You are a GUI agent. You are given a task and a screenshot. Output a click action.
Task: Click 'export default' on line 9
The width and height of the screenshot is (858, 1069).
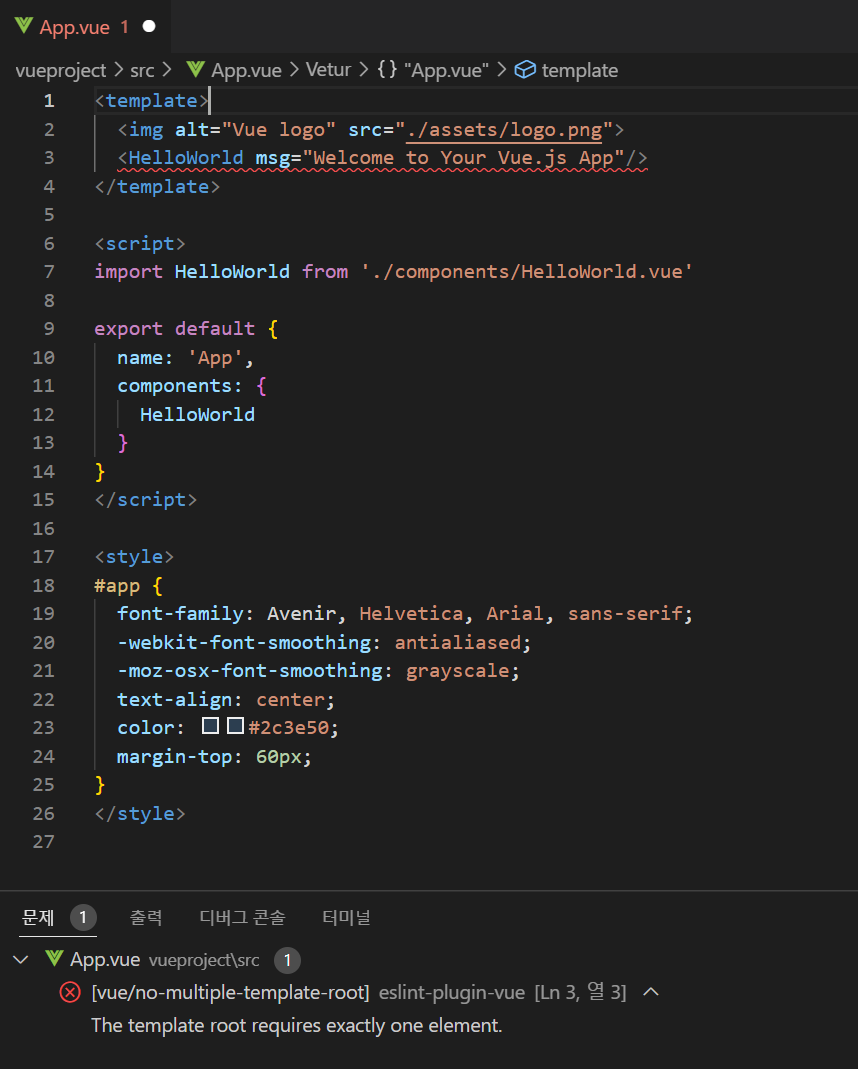click(x=174, y=329)
